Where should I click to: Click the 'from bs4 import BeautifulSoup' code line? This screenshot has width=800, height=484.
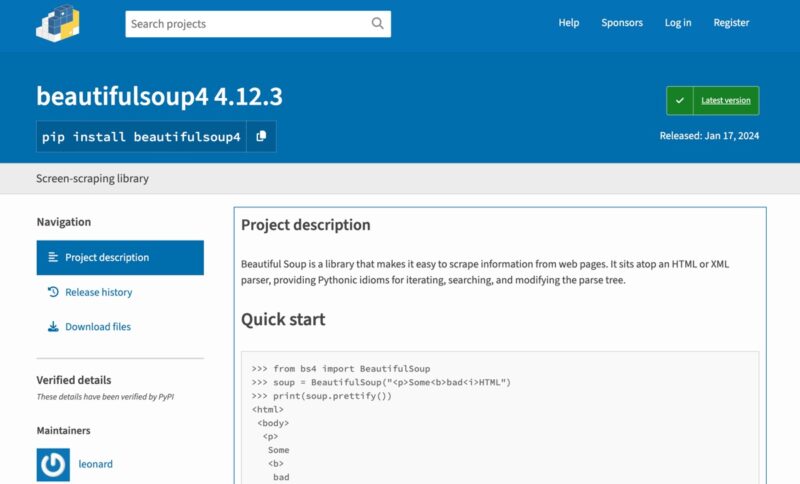[x=341, y=369]
